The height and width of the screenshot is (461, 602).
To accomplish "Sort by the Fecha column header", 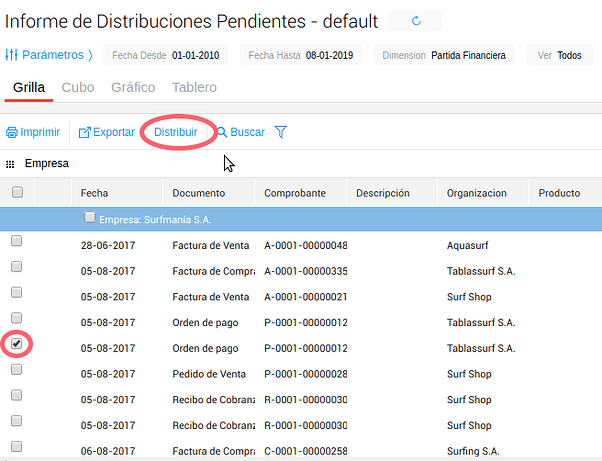I will (x=94, y=193).
